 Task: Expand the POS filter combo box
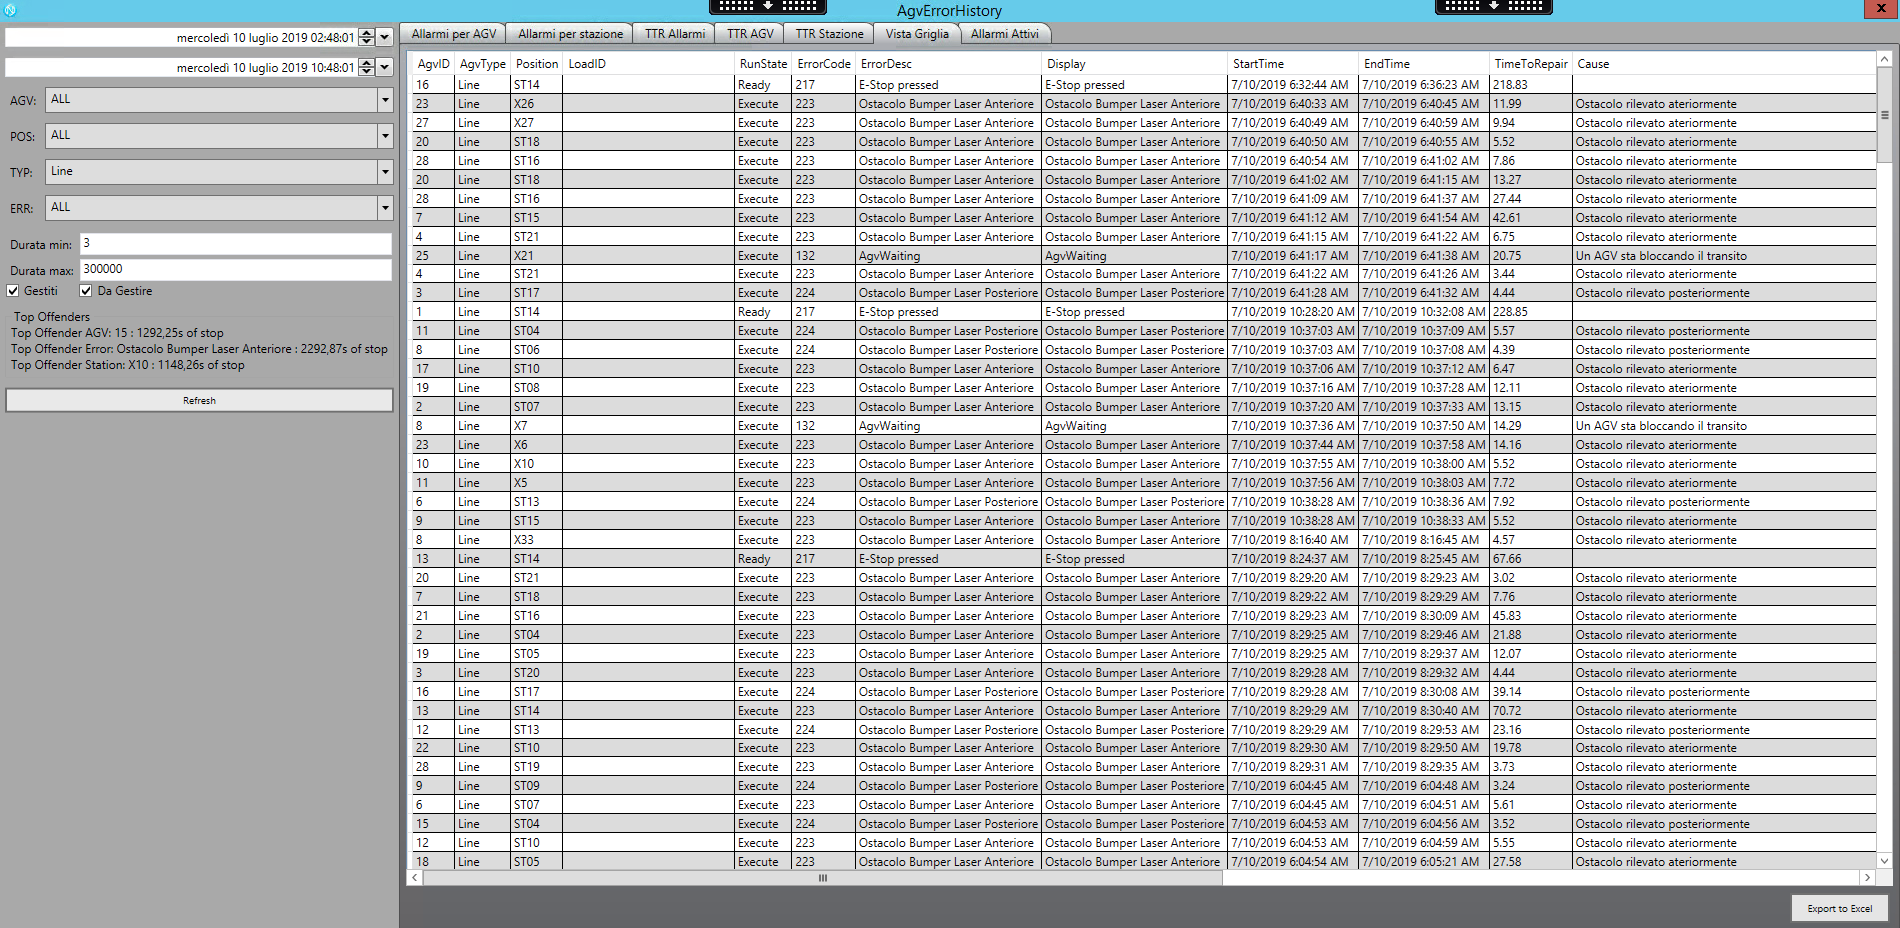[385, 136]
